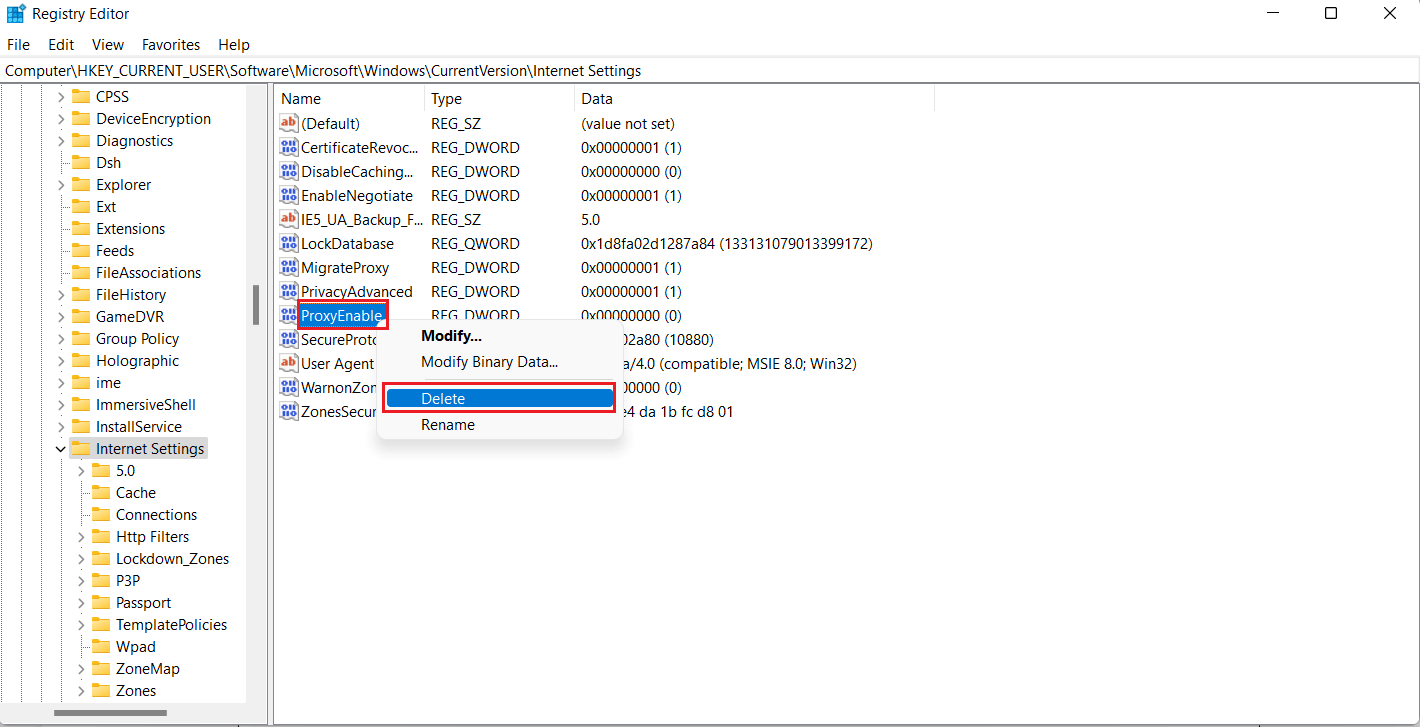Click Modify... in the context menu
The width and height of the screenshot is (1420, 727).
point(450,335)
